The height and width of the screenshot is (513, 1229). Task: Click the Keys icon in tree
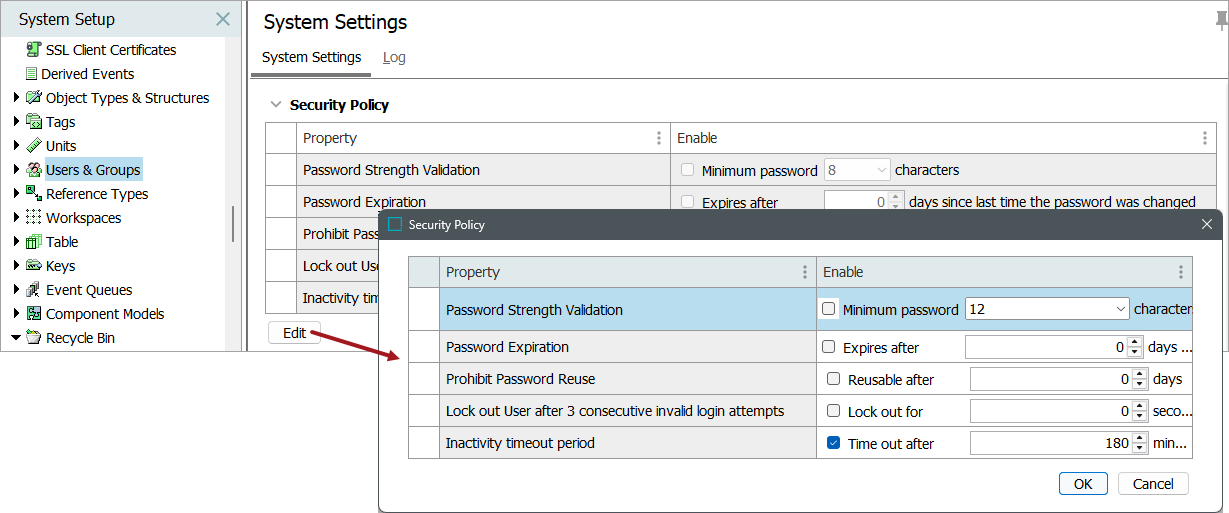click(x=34, y=266)
